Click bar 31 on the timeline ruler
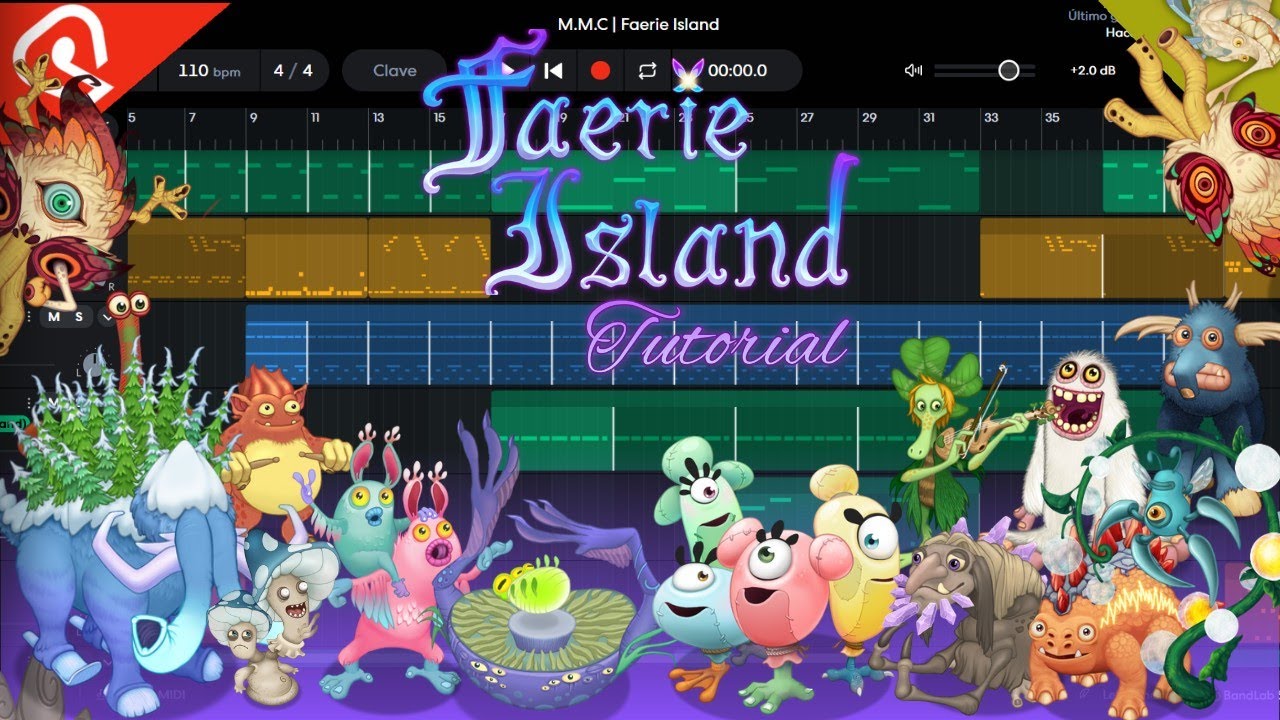Screen dimensions: 1280x720 tap(929, 118)
